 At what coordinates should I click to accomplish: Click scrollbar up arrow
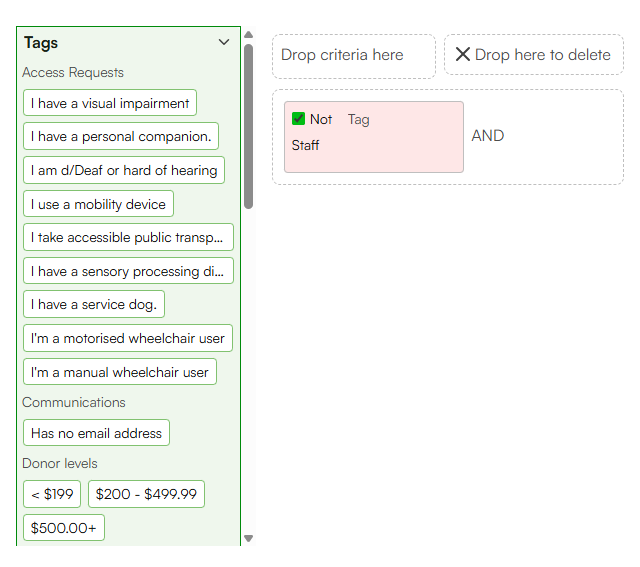point(248,35)
